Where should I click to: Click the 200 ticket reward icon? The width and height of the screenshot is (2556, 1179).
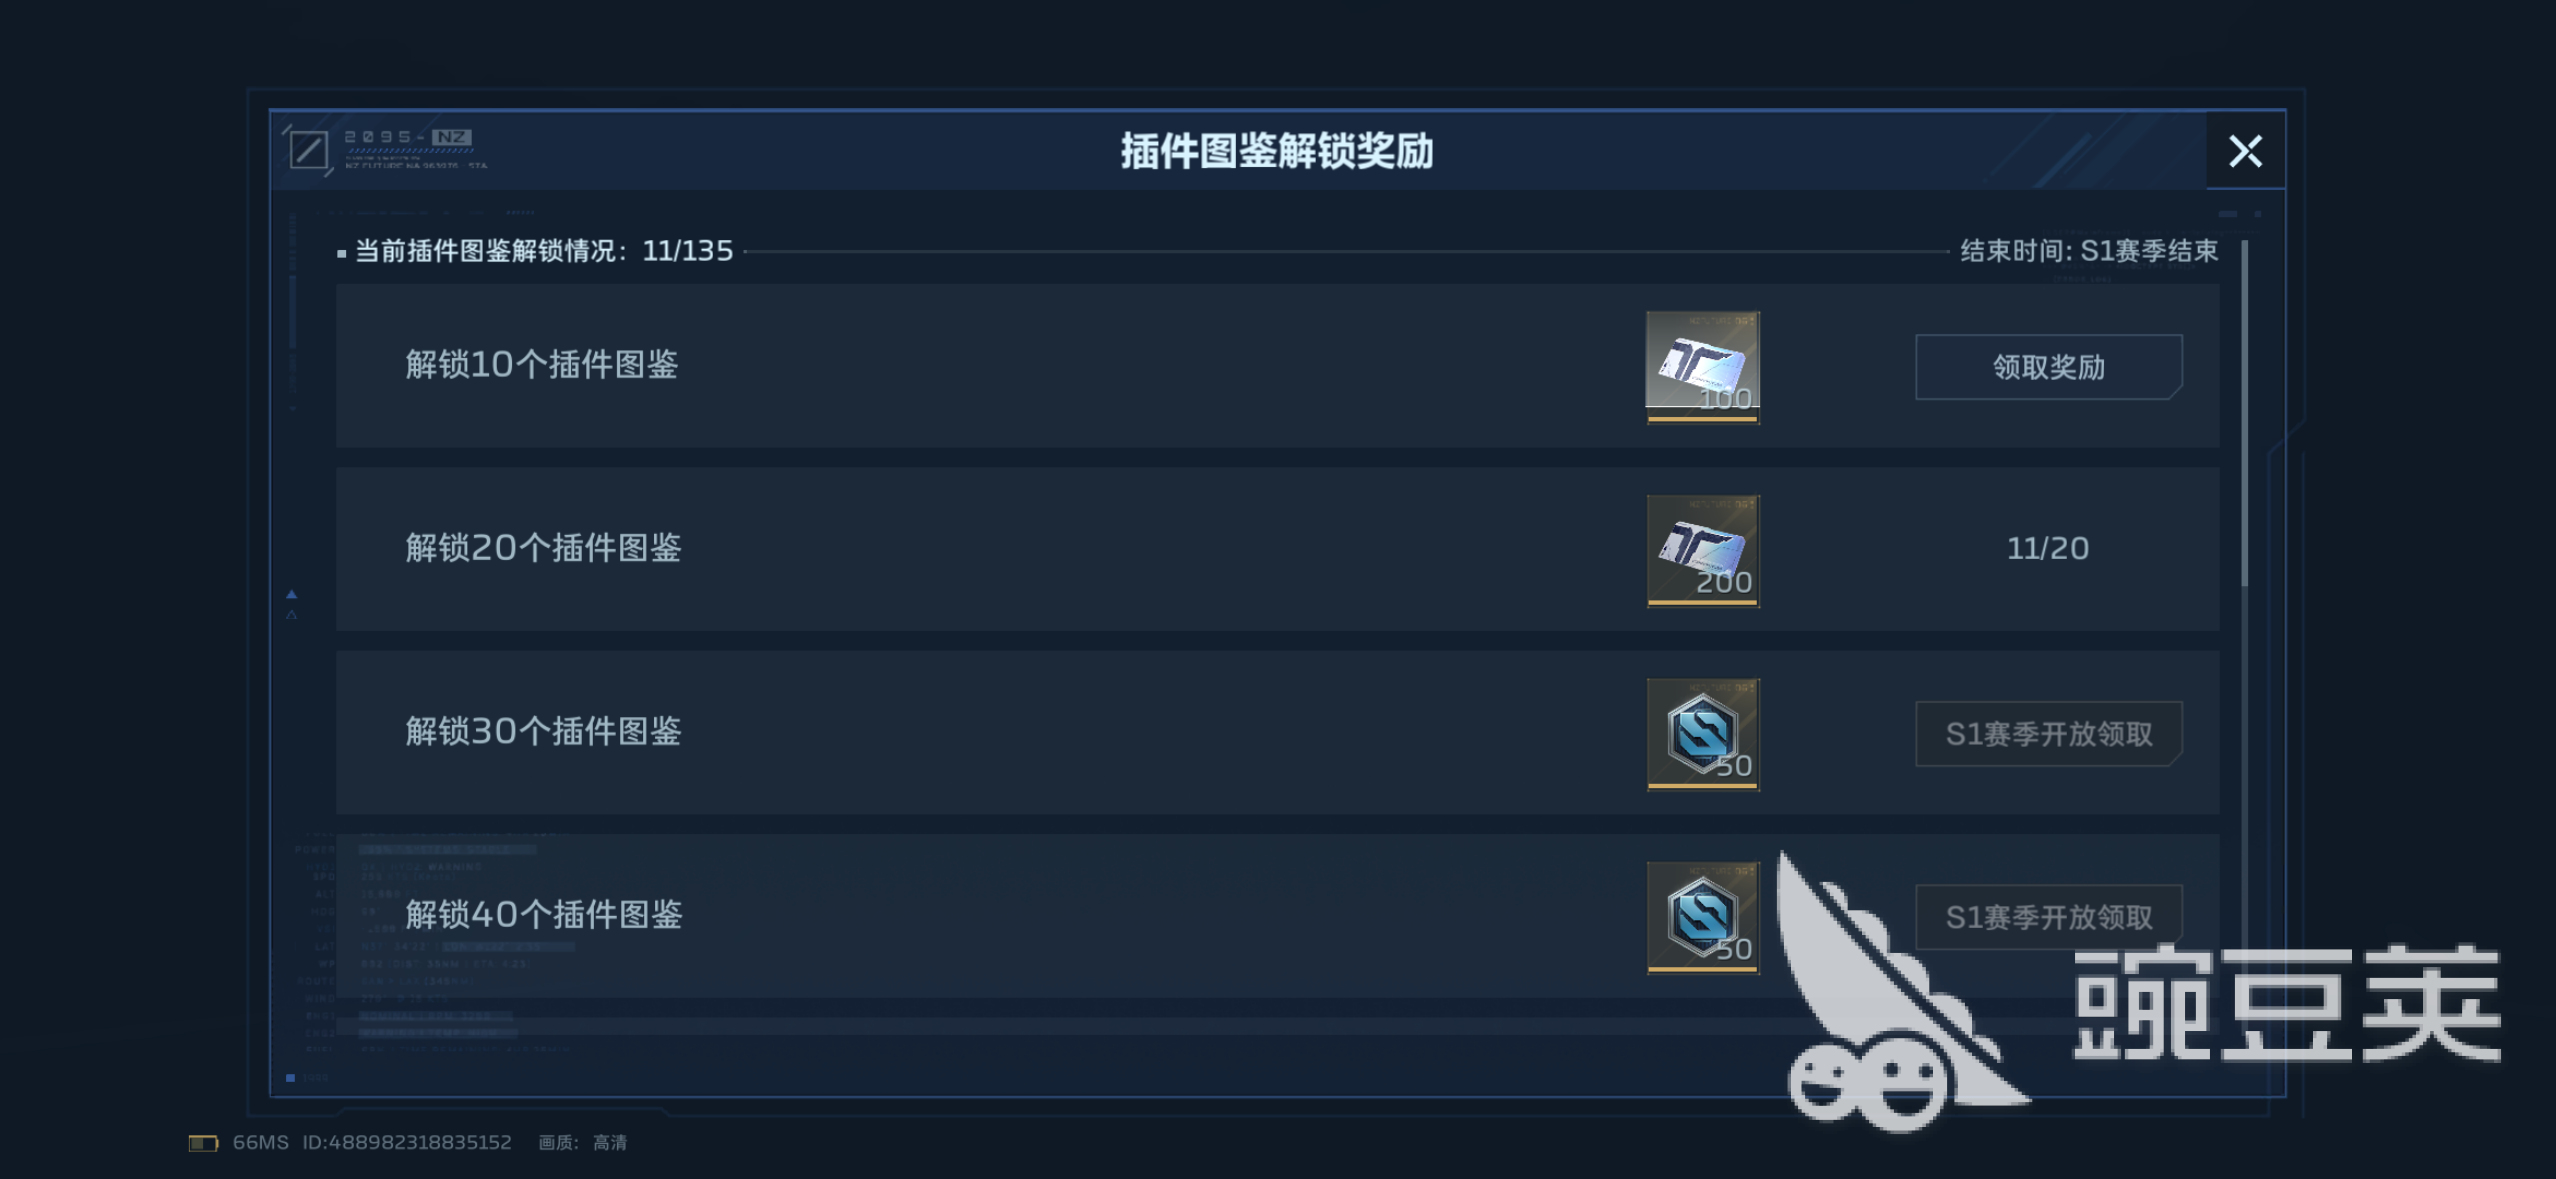coord(1703,551)
